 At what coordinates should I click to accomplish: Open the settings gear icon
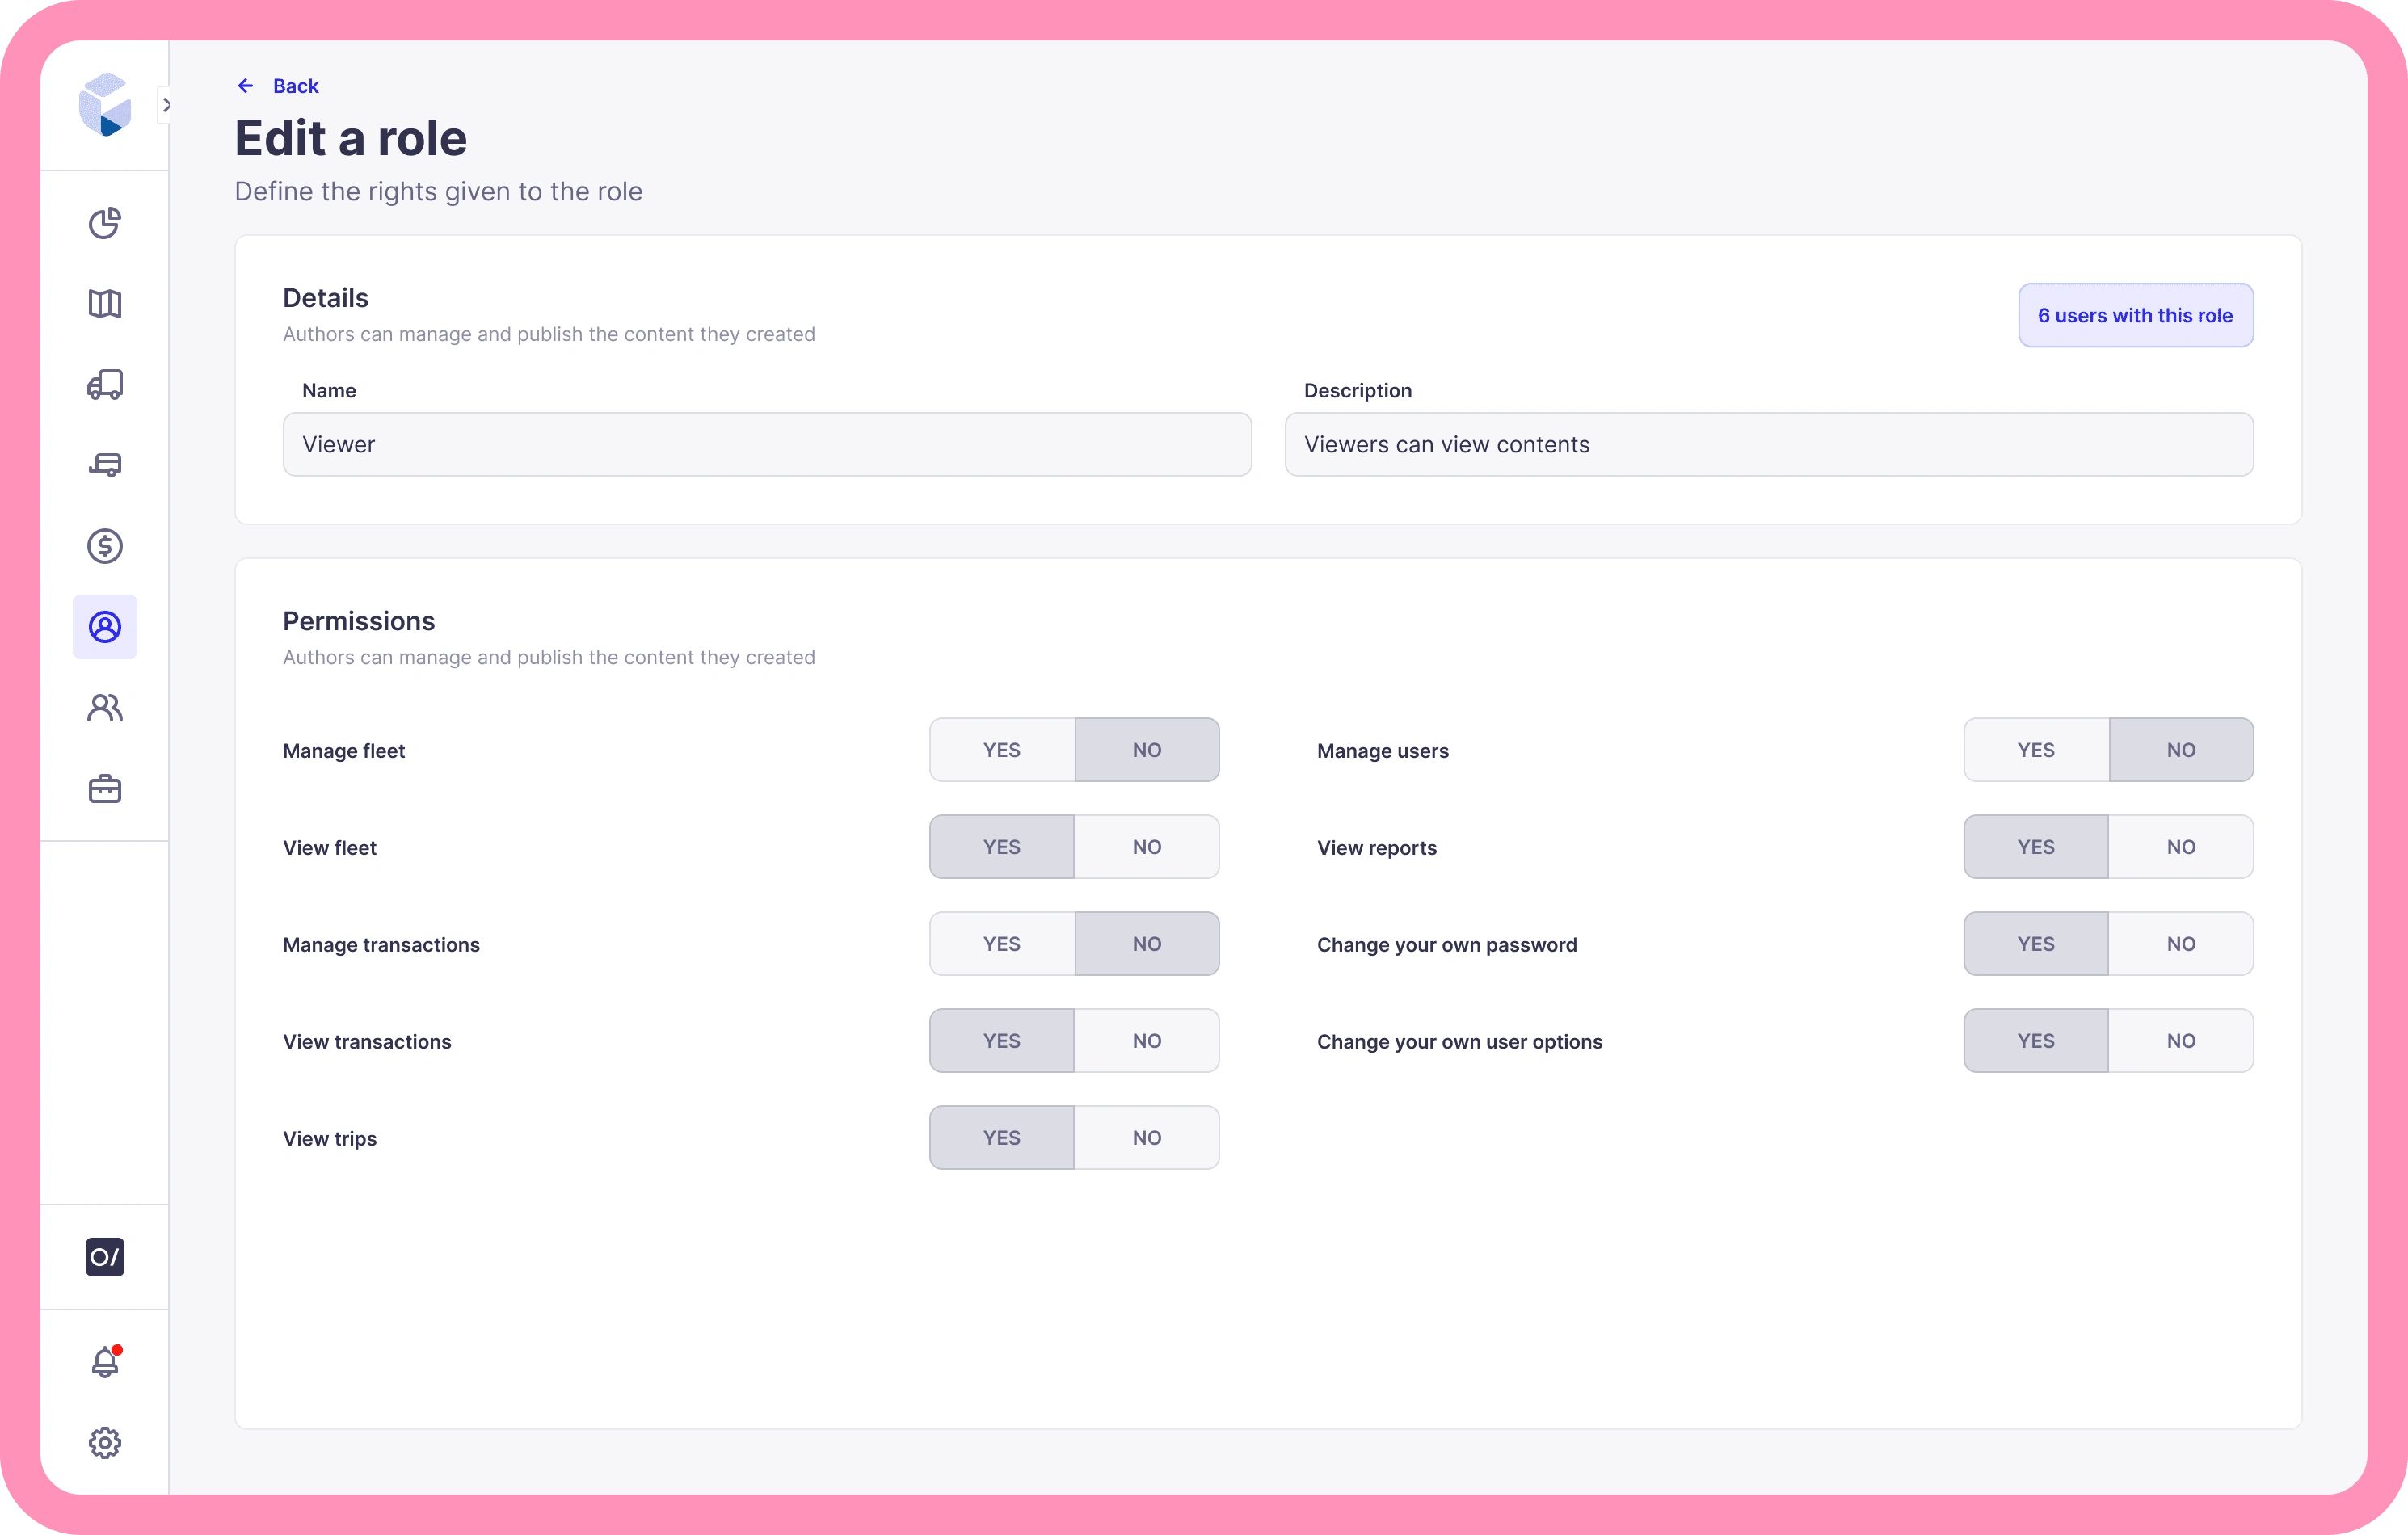pyautogui.click(x=104, y=1443)
